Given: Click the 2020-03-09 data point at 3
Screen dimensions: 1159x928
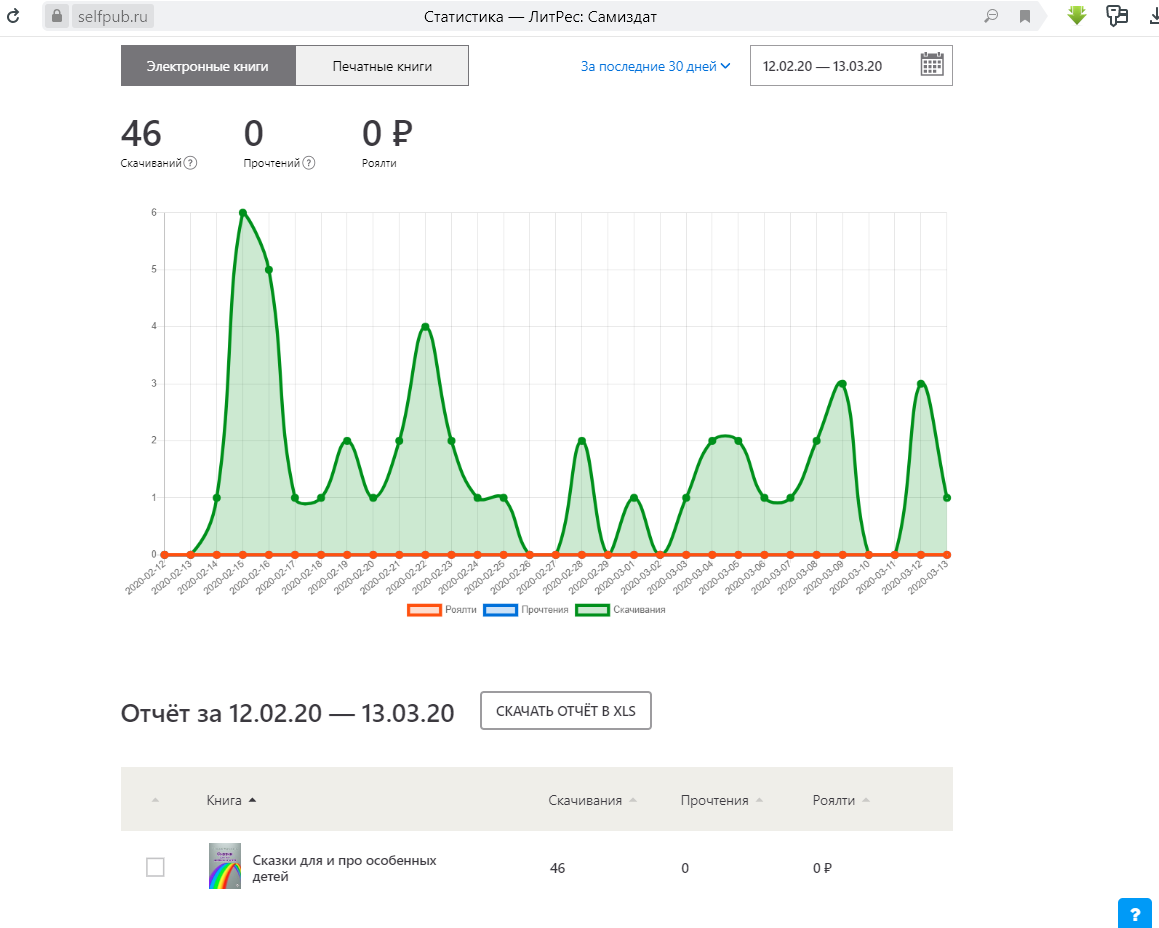Looking at the screenshot, I should 842,384.
